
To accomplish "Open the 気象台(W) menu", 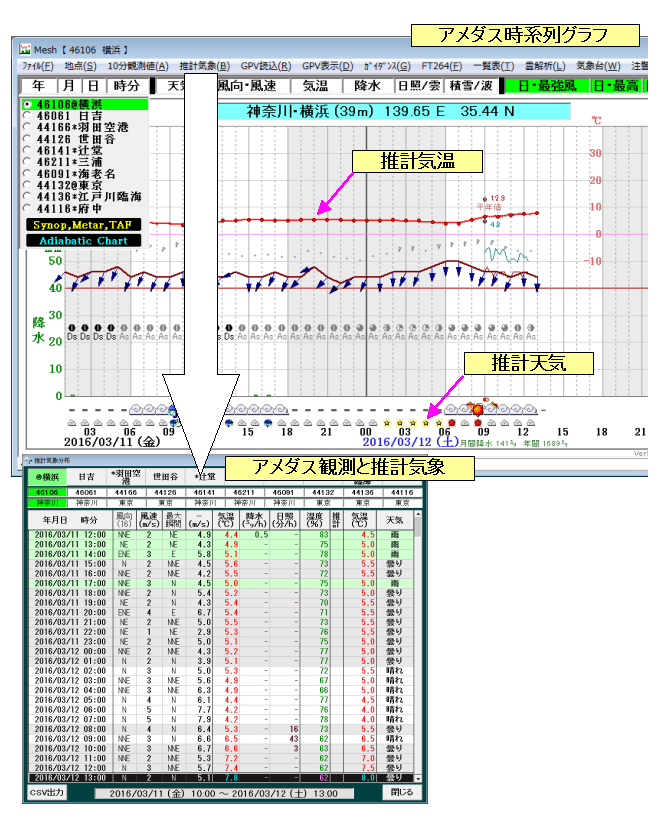I will pyautogui.click(x=598, y=66).
